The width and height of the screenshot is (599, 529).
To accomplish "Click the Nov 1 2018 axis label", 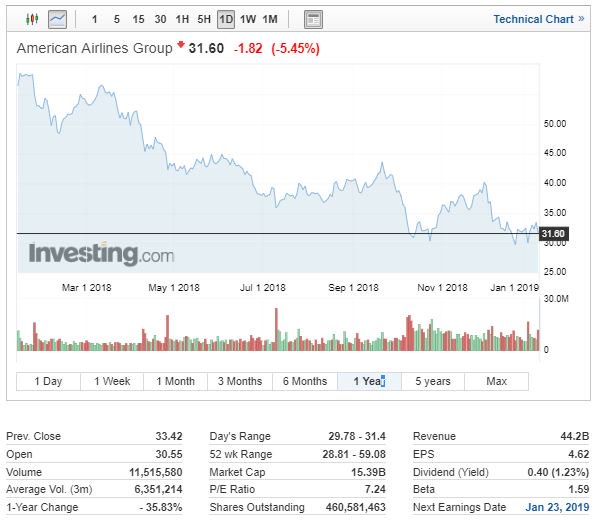I will pyautogui.click(x=442, y=288).
